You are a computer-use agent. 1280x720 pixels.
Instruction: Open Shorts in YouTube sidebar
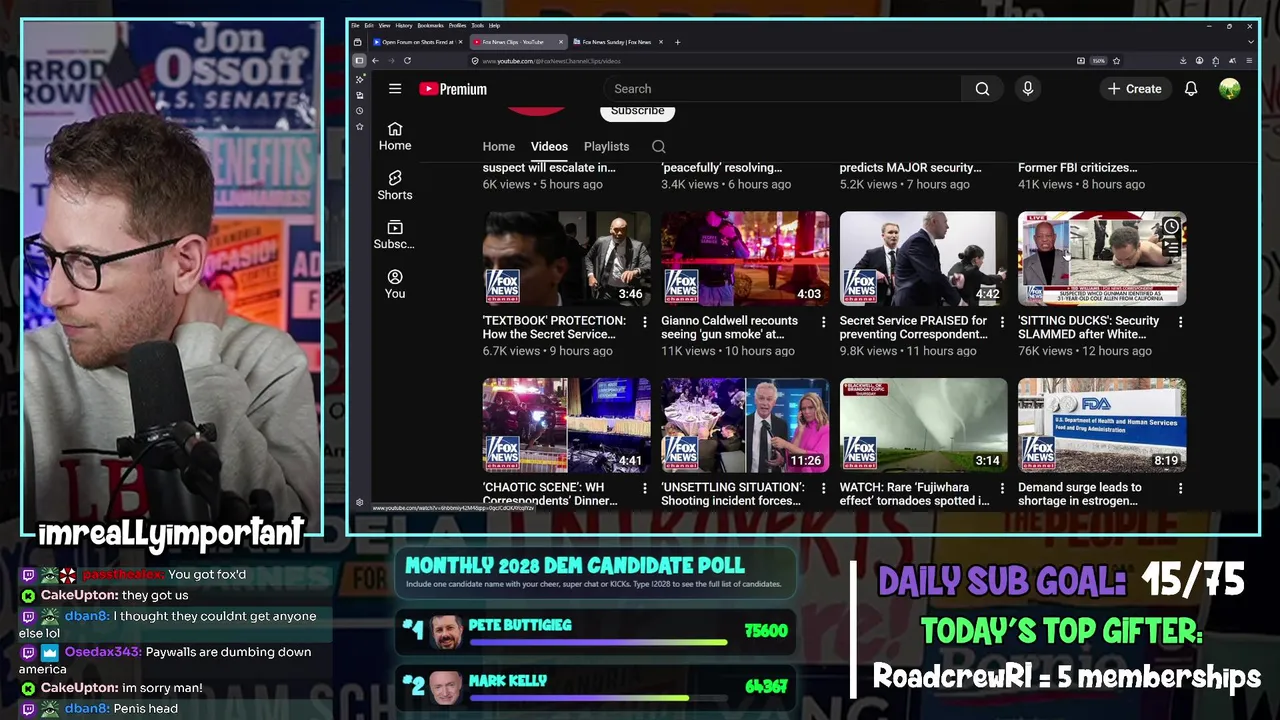tap(395, 185)
